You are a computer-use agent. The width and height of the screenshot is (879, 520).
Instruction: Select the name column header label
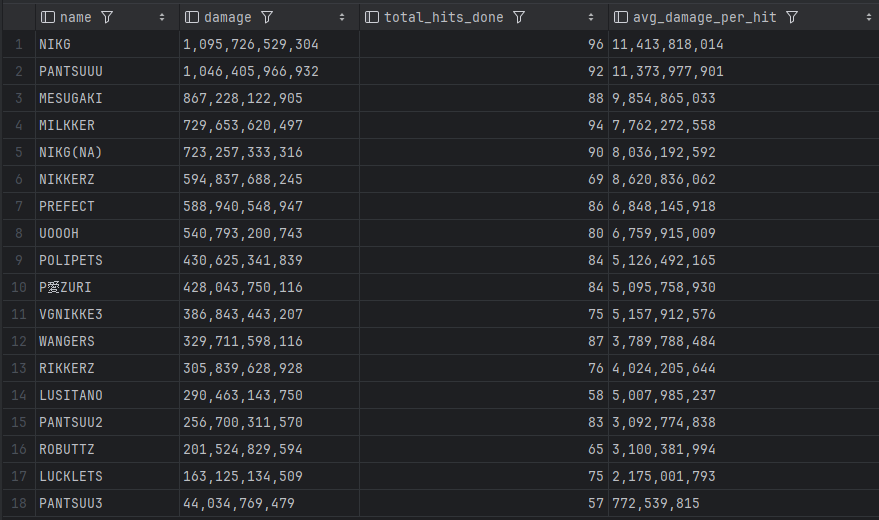tap(76, 17)
